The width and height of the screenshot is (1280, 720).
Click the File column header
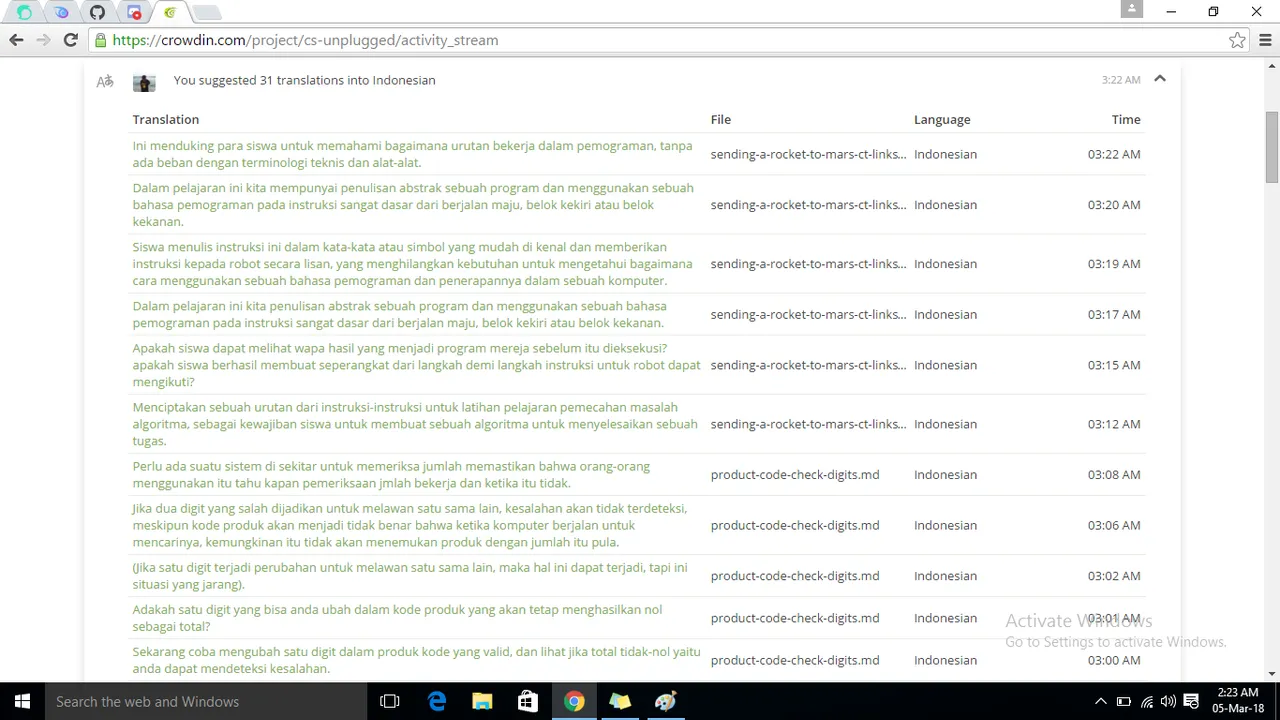point(721,119)
